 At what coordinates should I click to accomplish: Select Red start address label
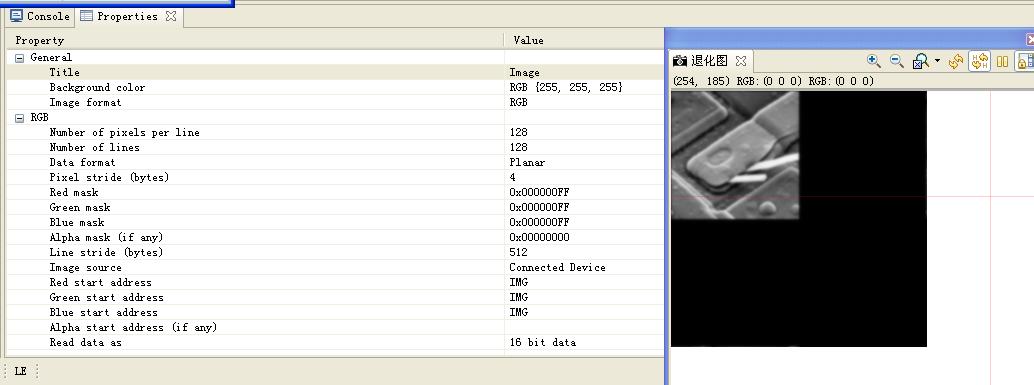tap(100, 282)
